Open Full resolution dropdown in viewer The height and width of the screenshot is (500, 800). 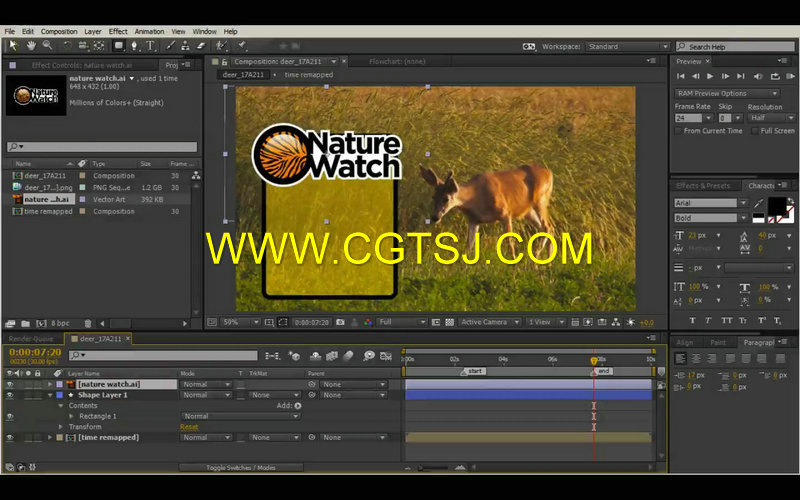coord(402,322)
